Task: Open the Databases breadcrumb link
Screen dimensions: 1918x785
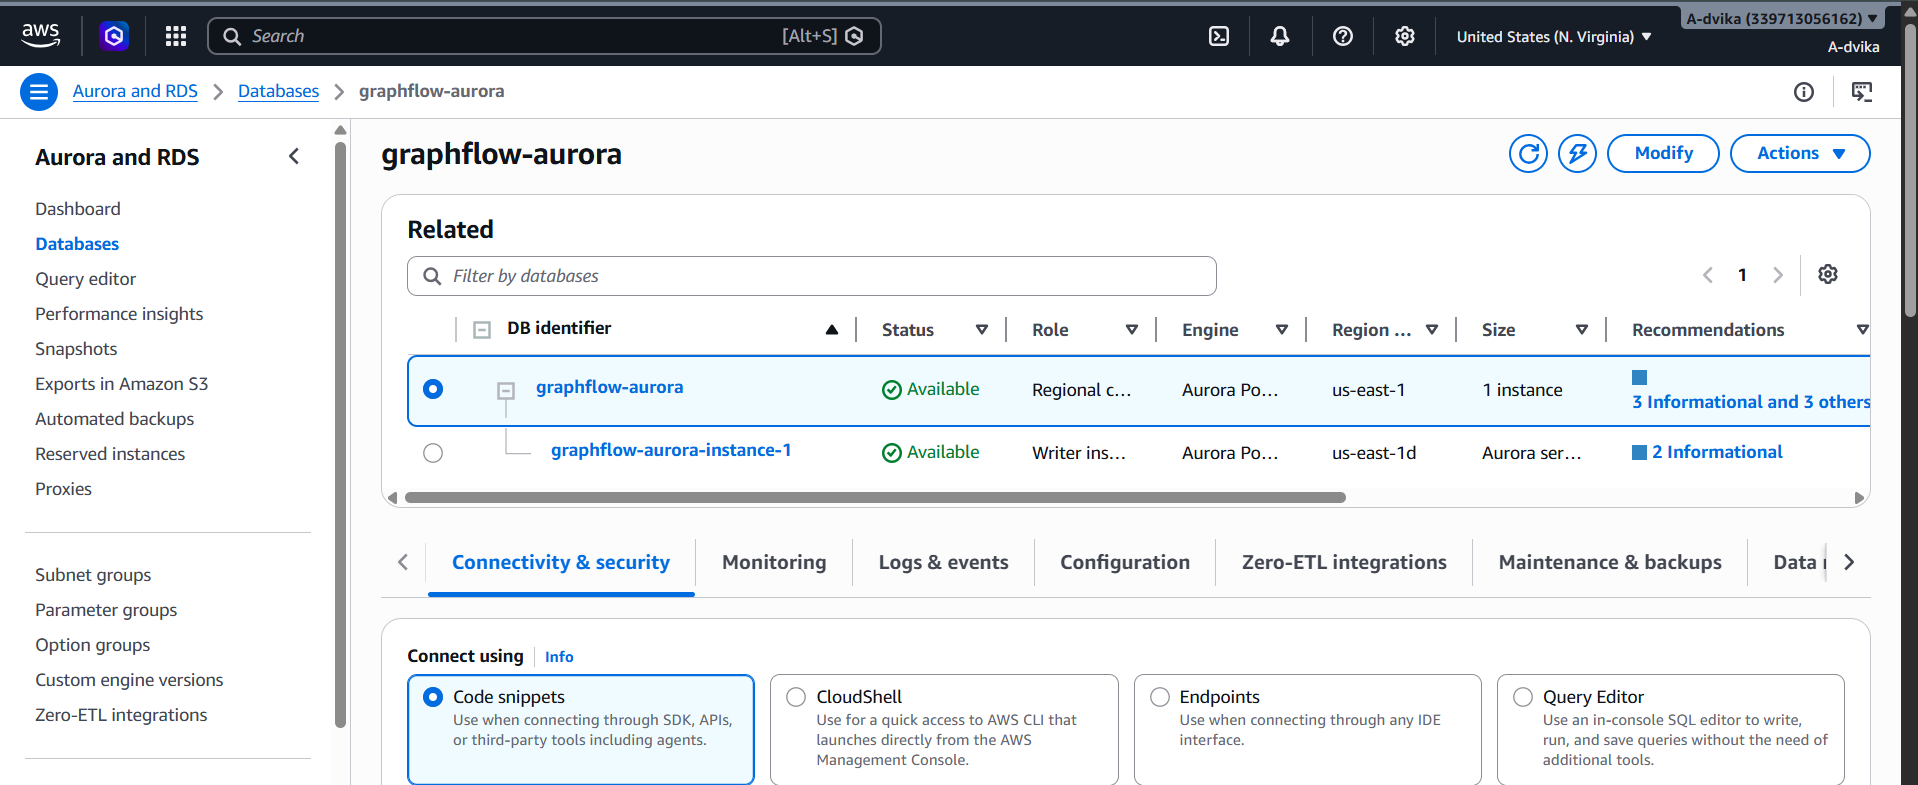Action: [278, 91]
